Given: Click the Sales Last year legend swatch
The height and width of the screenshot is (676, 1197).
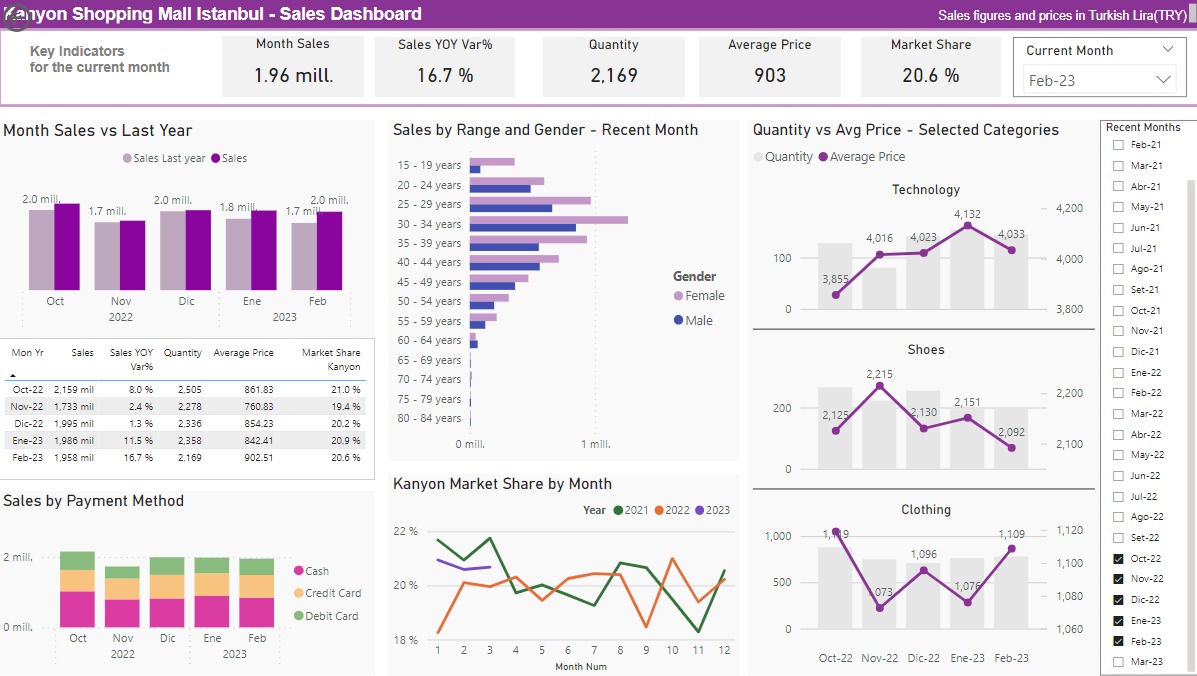Looking at the screenshot, I should (127, 158).
